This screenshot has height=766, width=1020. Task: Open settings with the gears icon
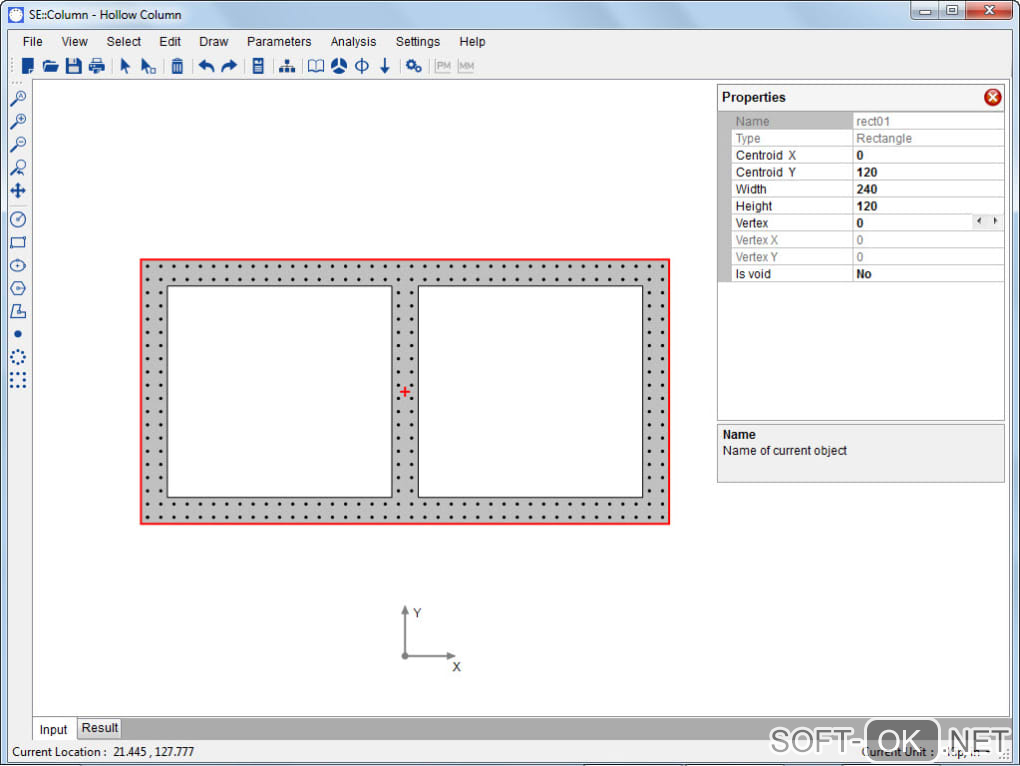(414, 66)
